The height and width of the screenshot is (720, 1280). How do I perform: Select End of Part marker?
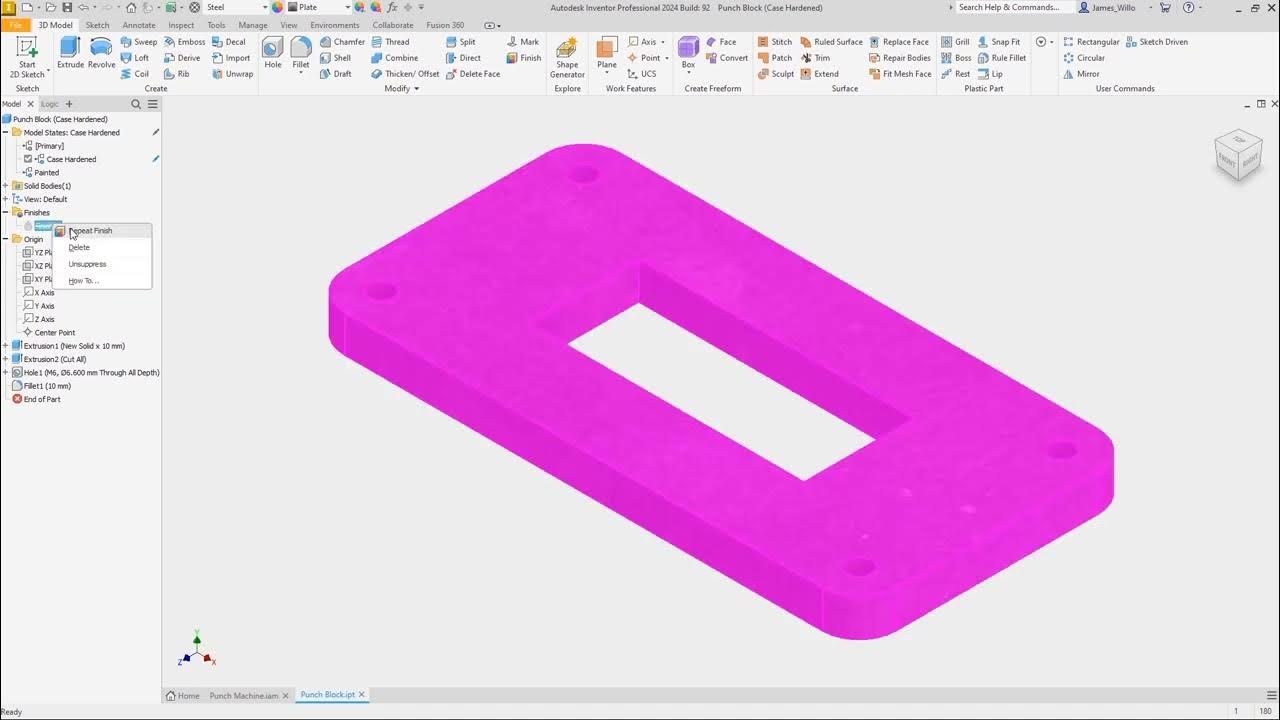[x=36, y=399]
